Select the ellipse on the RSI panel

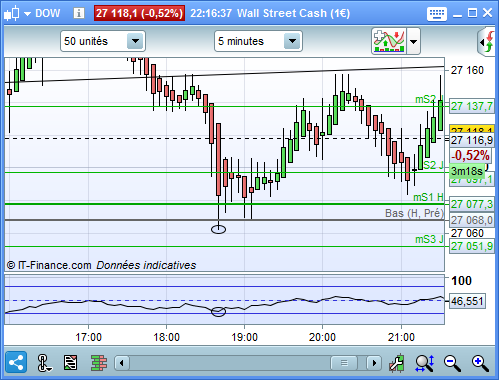[x=218, y=312]
